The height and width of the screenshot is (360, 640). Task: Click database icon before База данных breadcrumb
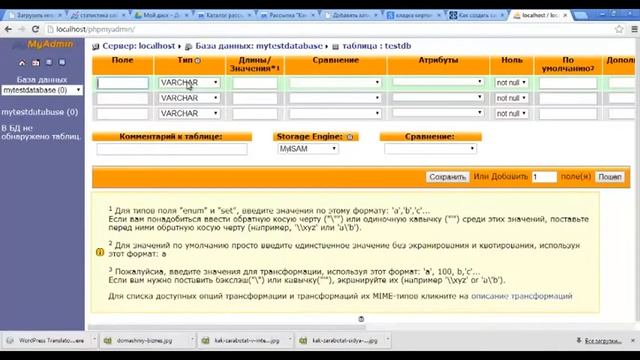click(x=189, y=47)
